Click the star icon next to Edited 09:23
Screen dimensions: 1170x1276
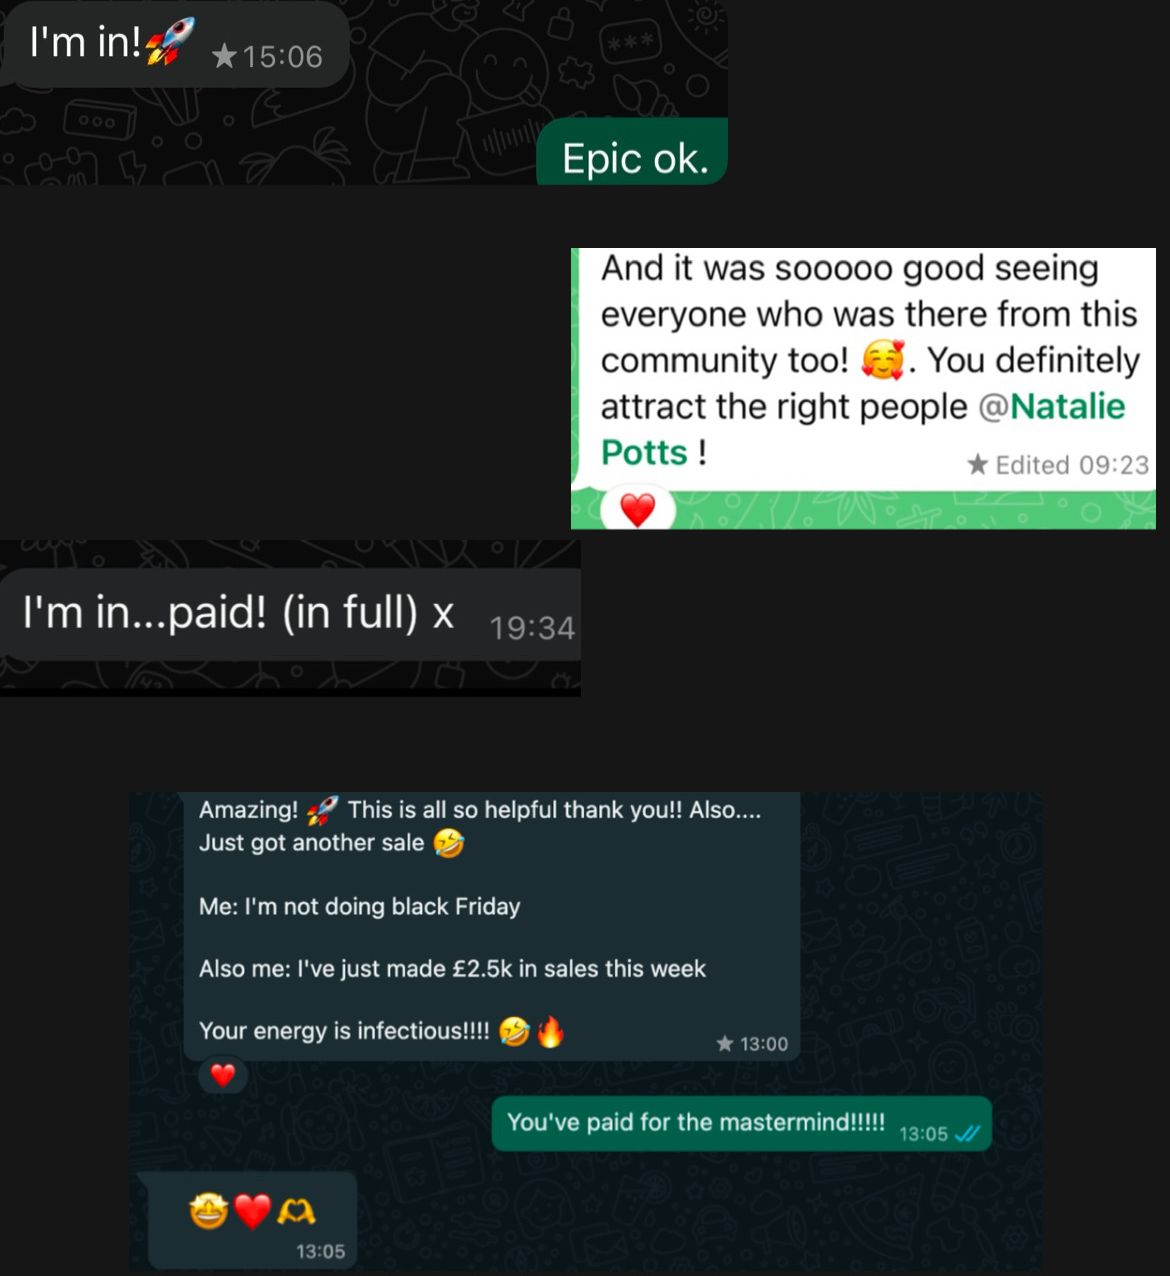978,464
